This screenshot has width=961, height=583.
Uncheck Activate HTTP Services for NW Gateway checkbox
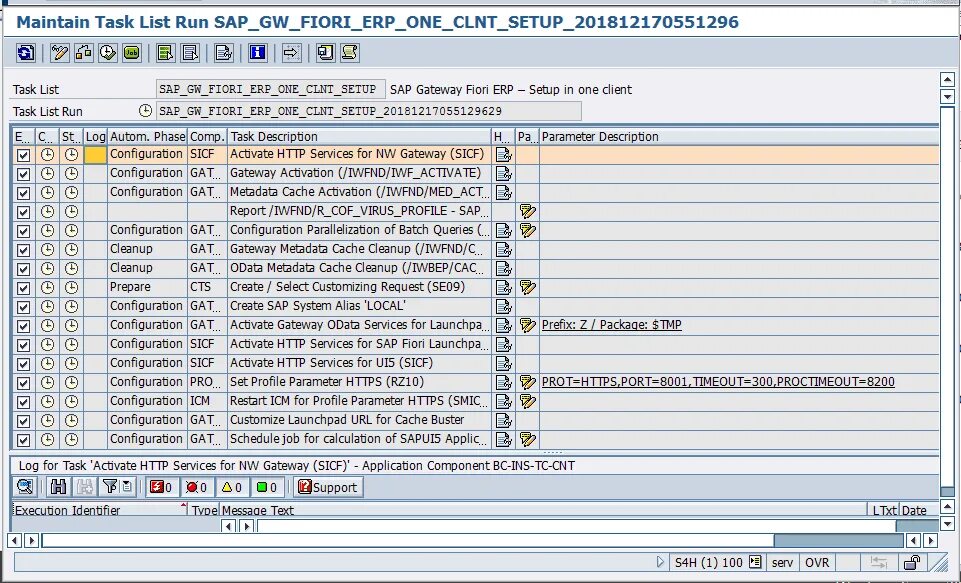23,155
